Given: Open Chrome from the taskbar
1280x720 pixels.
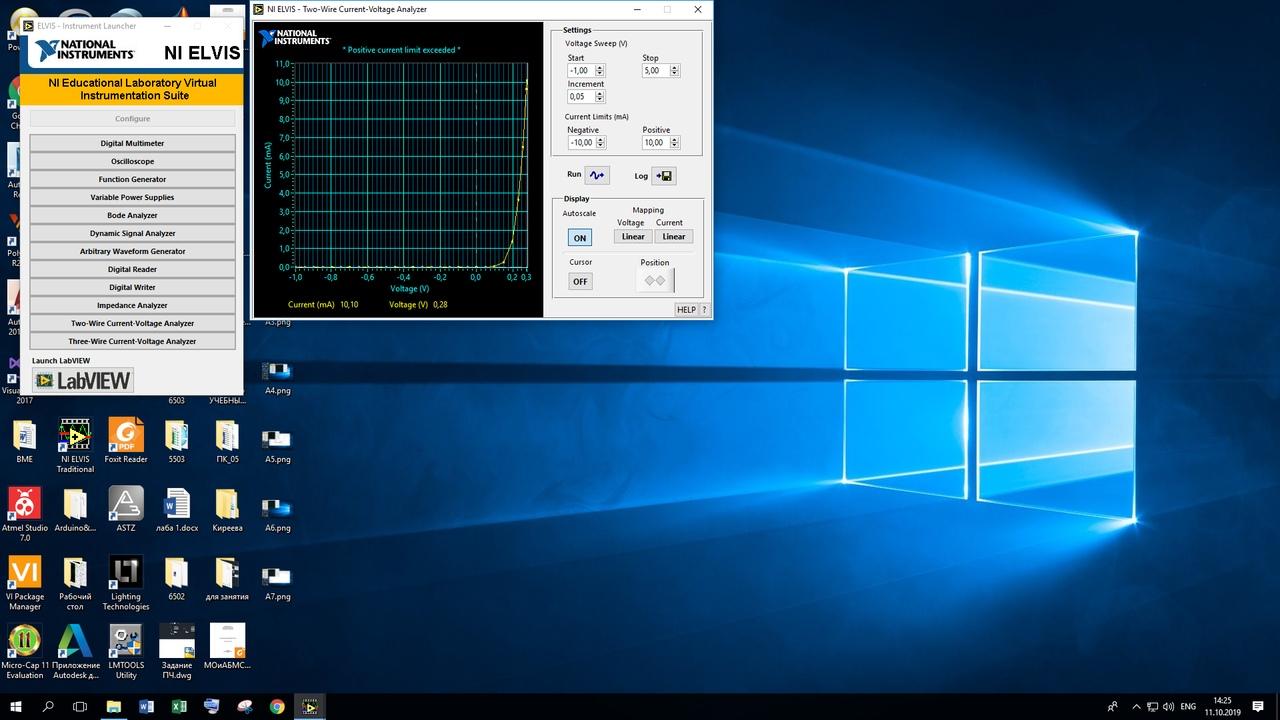Looking at the screenshot, I should (277, 706).
